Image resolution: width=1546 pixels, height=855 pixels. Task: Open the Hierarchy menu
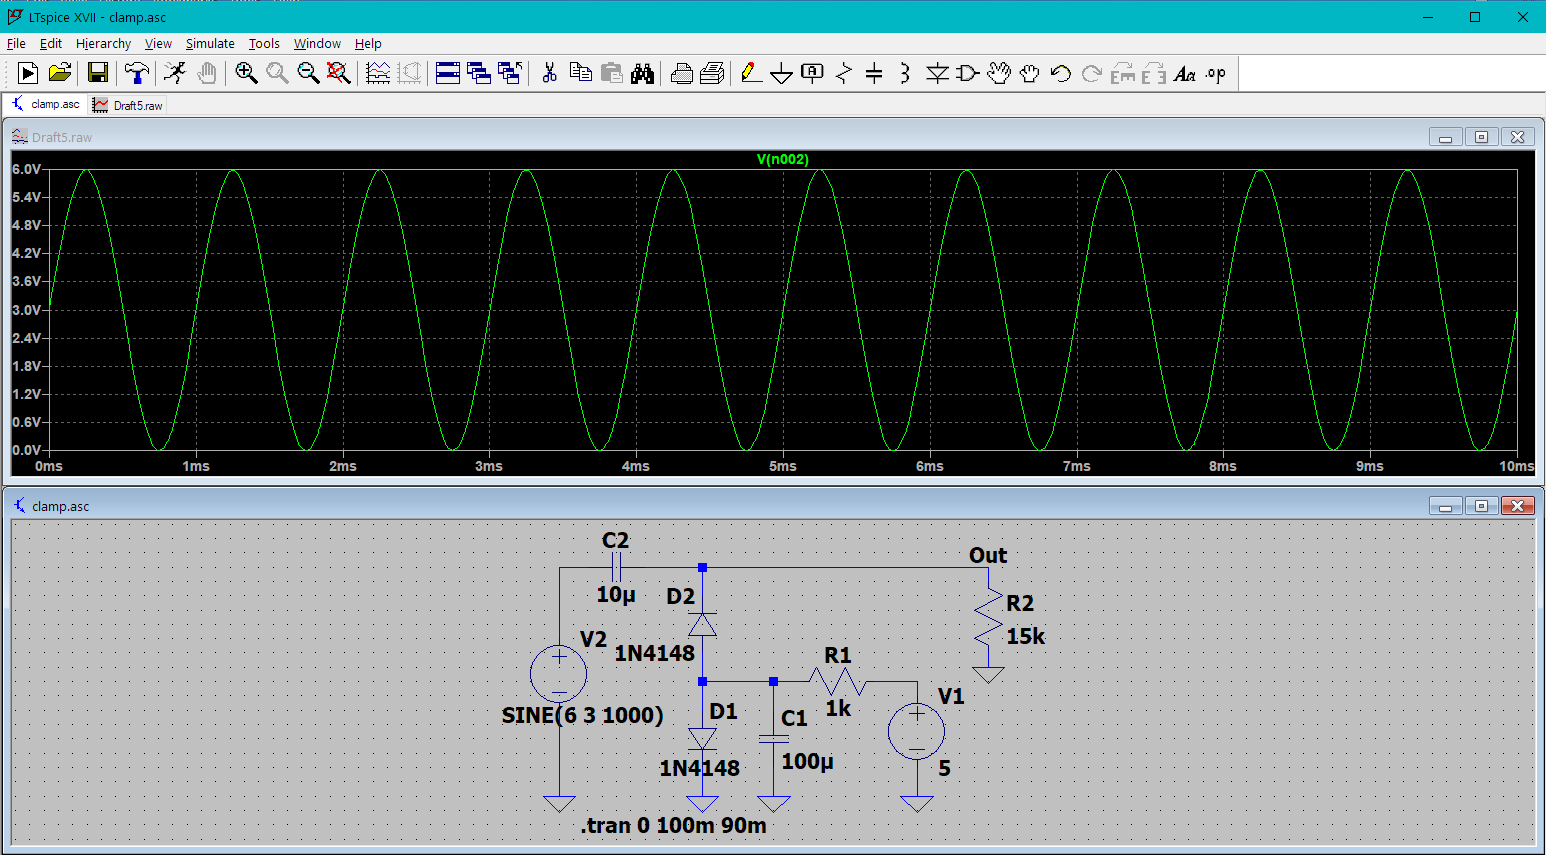point(103,43)
